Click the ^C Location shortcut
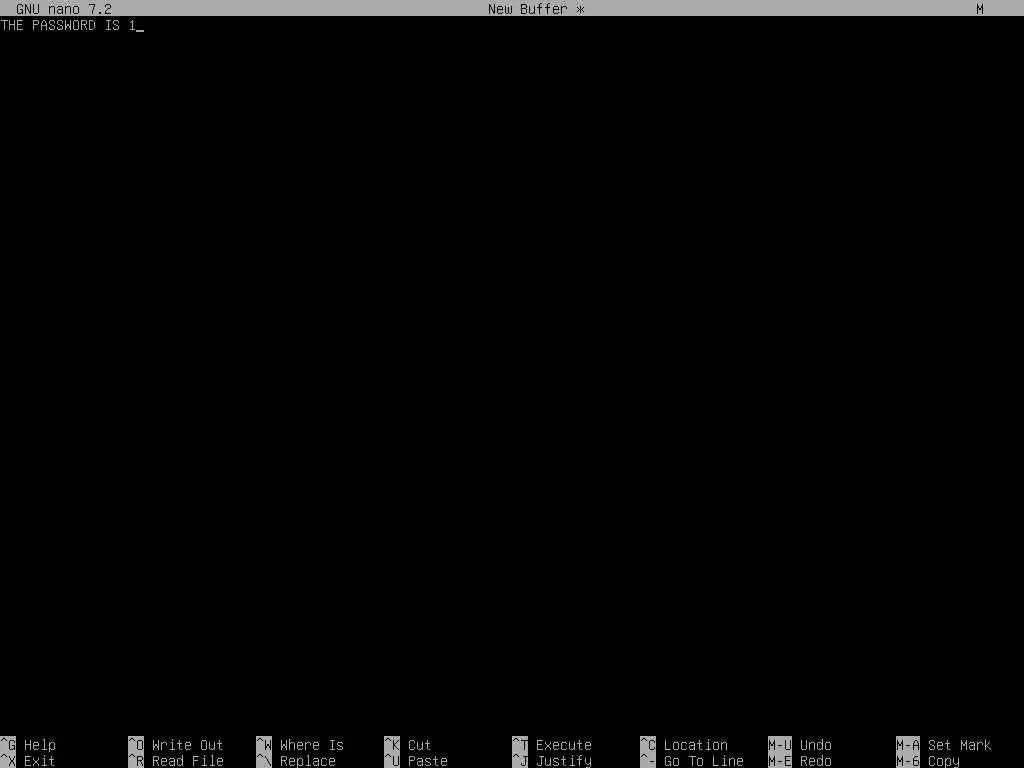Image resolution: width=1024 pixels, height=768 pixels. coord(684,744)
